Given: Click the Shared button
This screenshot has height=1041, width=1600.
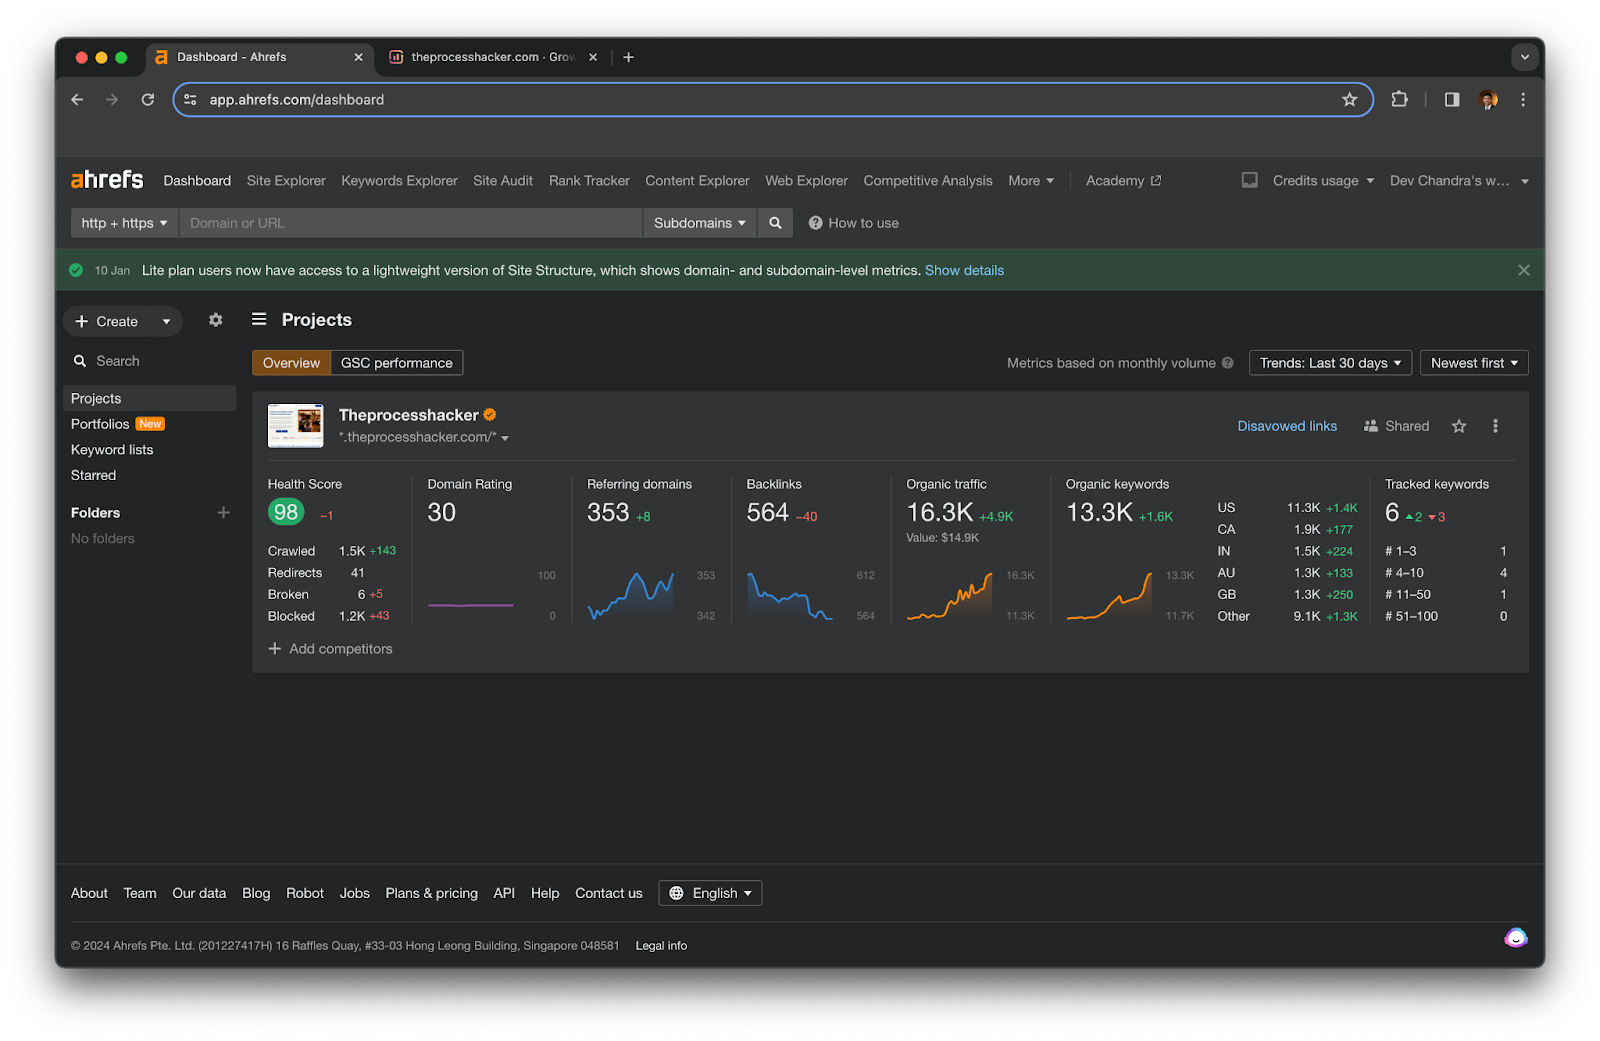Looking at the screenshot, I should coord(1396,426).
